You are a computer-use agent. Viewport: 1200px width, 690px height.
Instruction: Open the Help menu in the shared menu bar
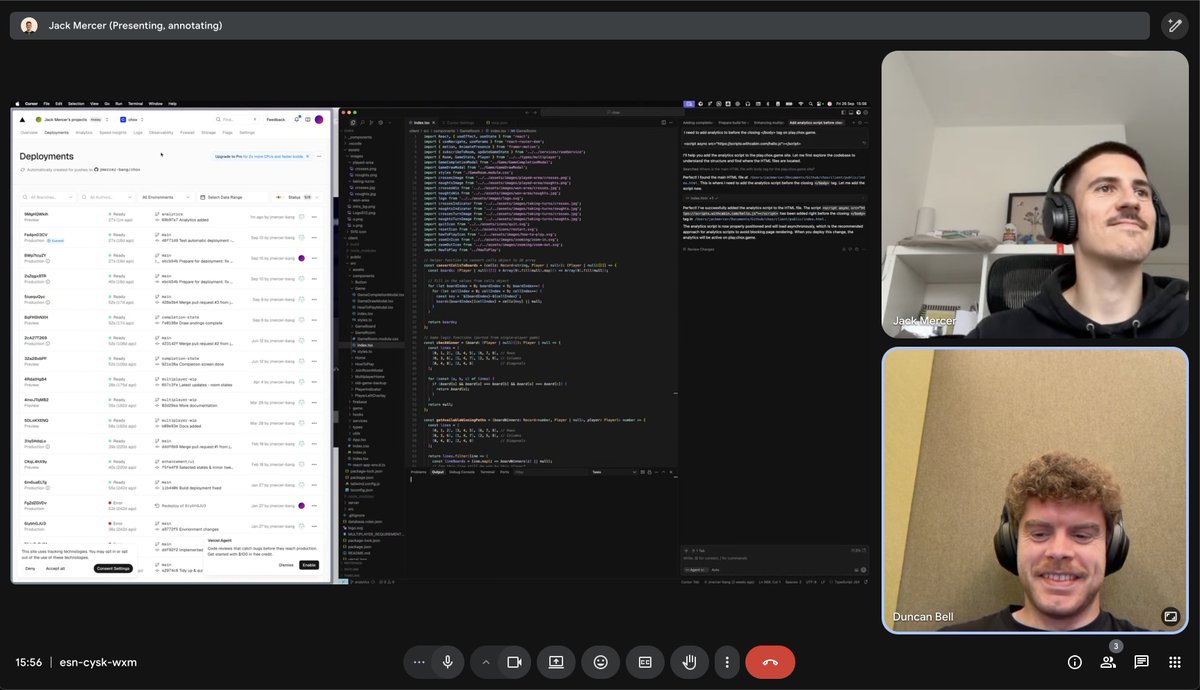(x=173, y=103)
